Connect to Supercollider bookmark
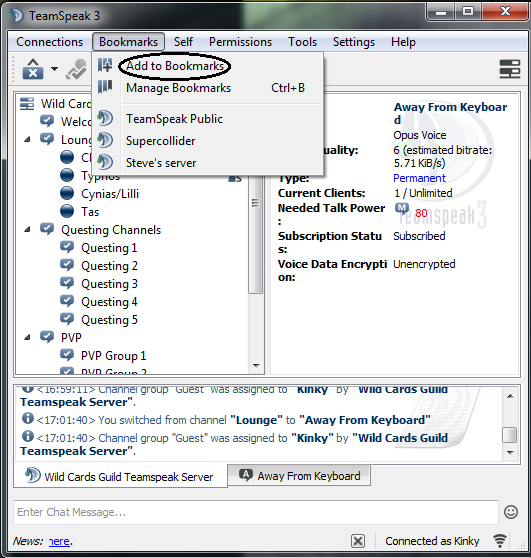531x558 pixels. pyautogui.click(x=161, y=141)
